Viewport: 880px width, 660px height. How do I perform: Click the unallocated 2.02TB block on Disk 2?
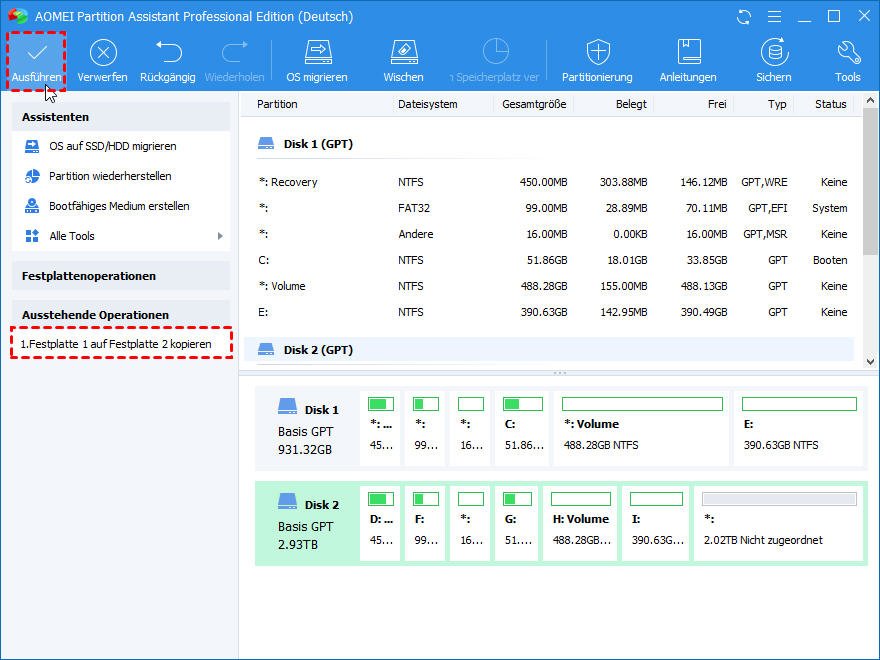(779, 525)
